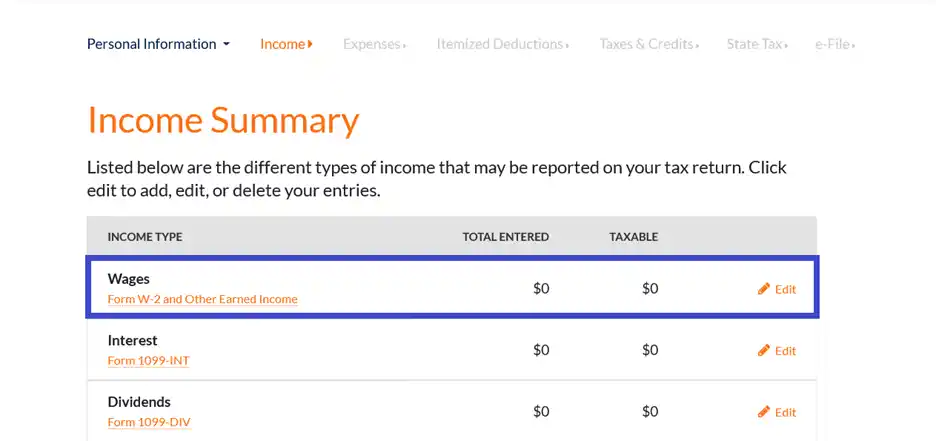
Task: Select the Wages row title
Action: [x=129, y=279]
